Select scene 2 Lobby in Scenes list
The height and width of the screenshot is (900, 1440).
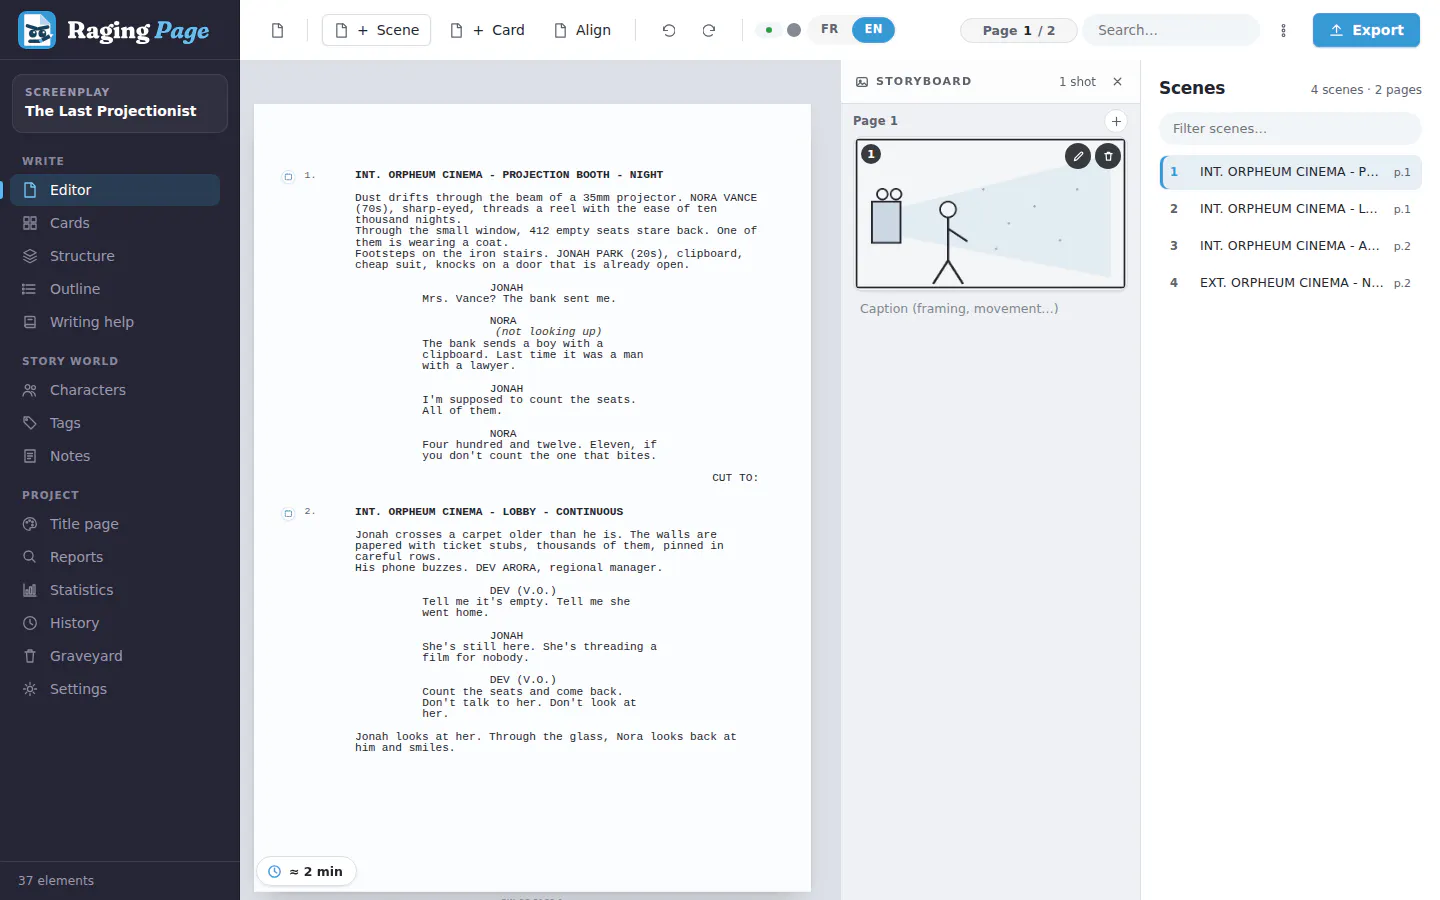(x=1290, y=209)
